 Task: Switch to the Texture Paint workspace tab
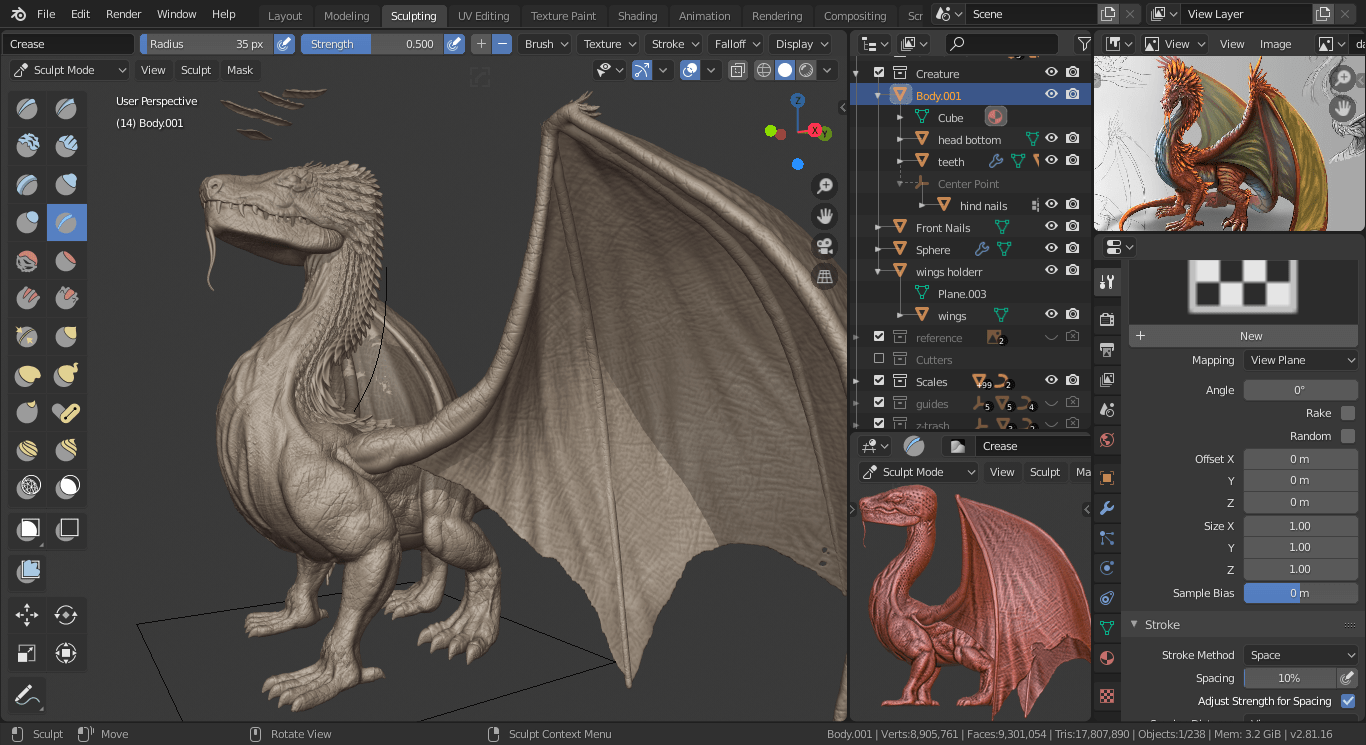coord(563,16)
